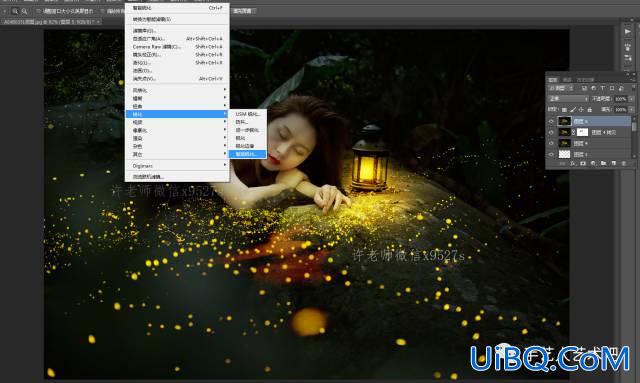Toggle the resize windows to fit checkbox
The height and width of the screenshot is (383, 640).
click(38, 11)
